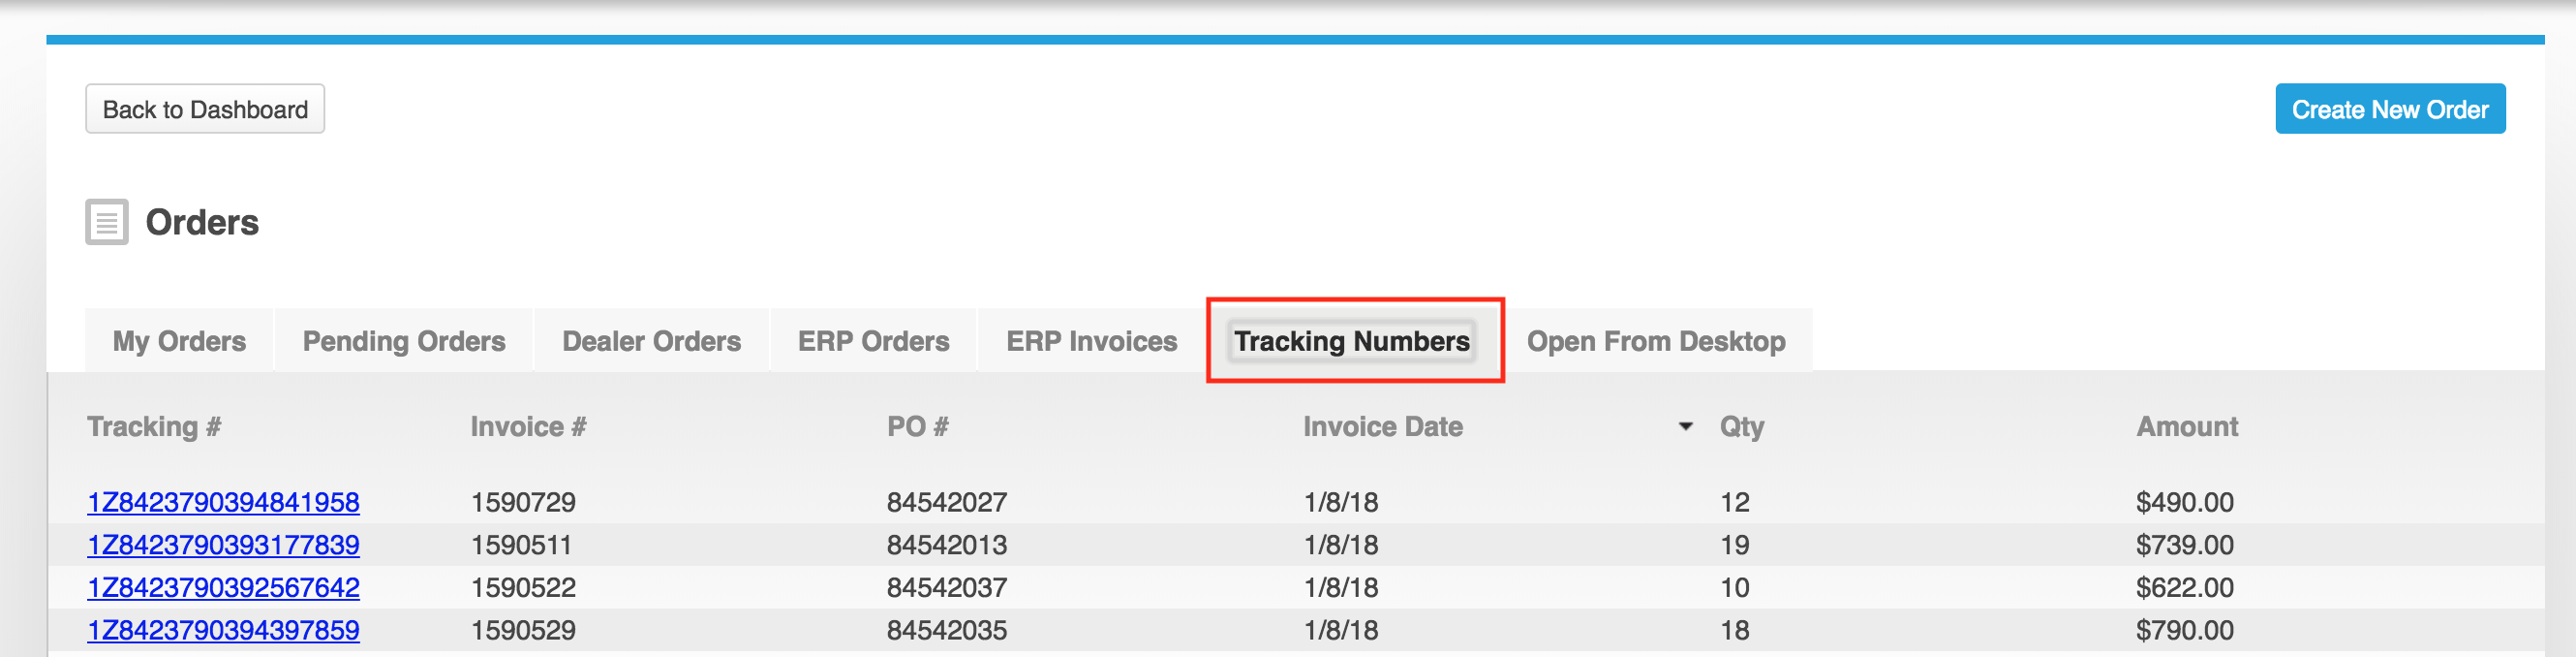Sort by the Qty column header
Viewport: 2576px width, 657px height.
coord(1741,427)
